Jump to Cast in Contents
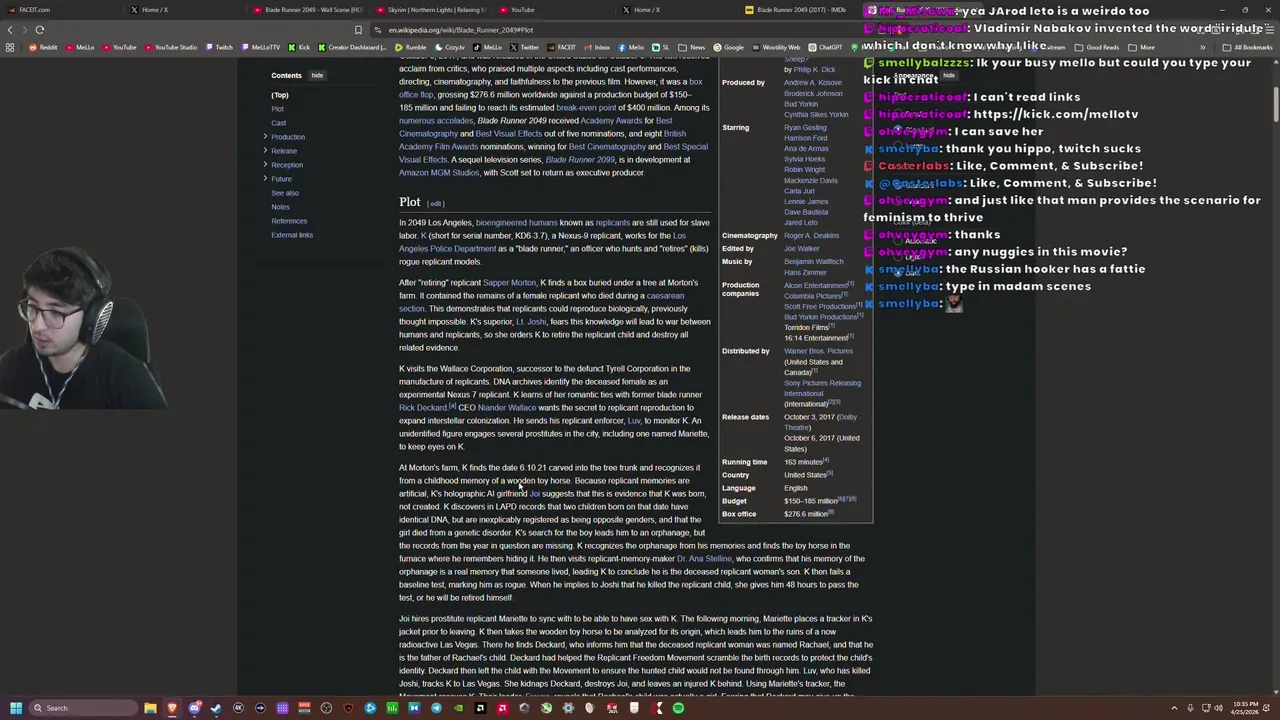1280x720 pixels. click(278, 123)
